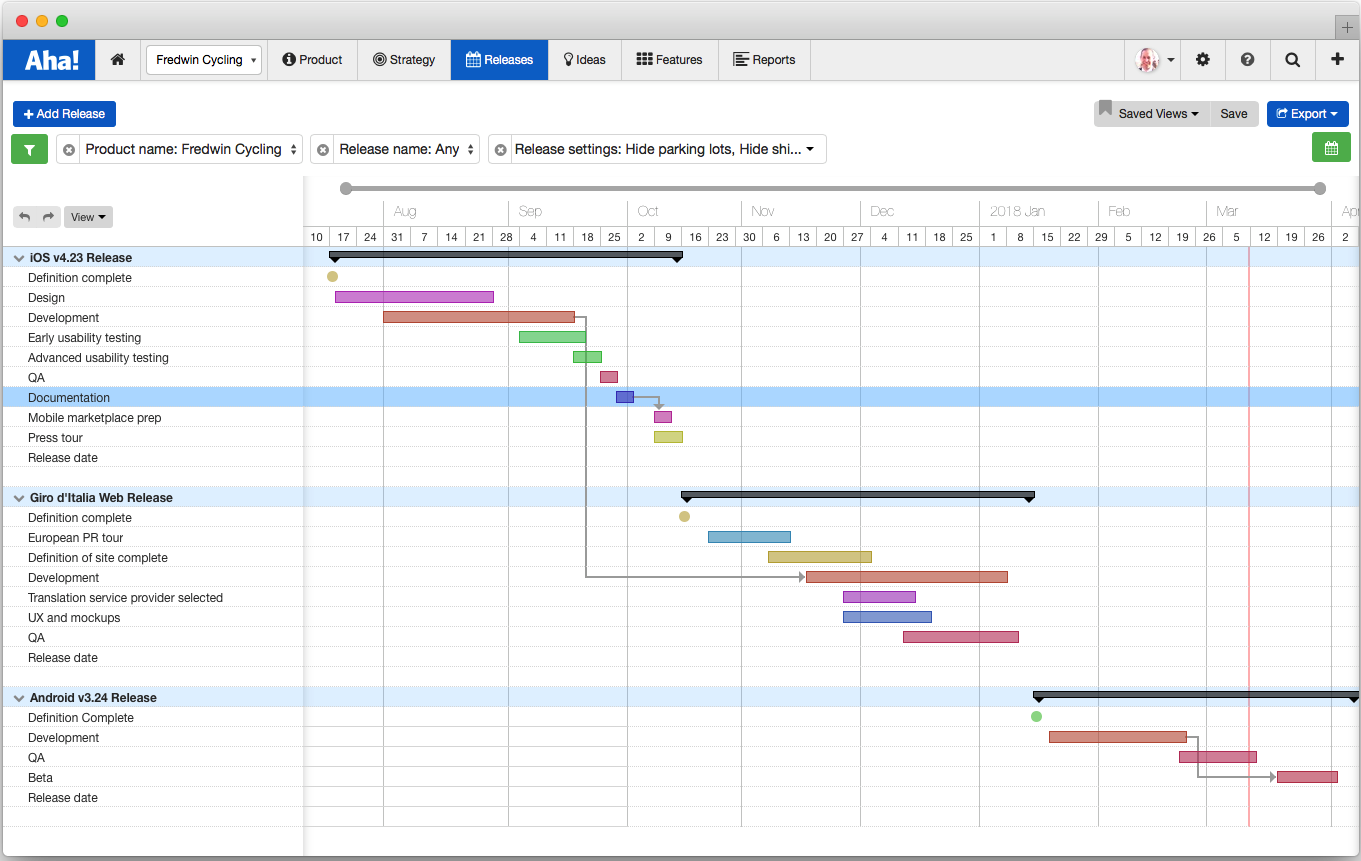This screenshot has width=1361, height=861.
Task: Click the green calendar icon on the right
Action: (1331, 147)
